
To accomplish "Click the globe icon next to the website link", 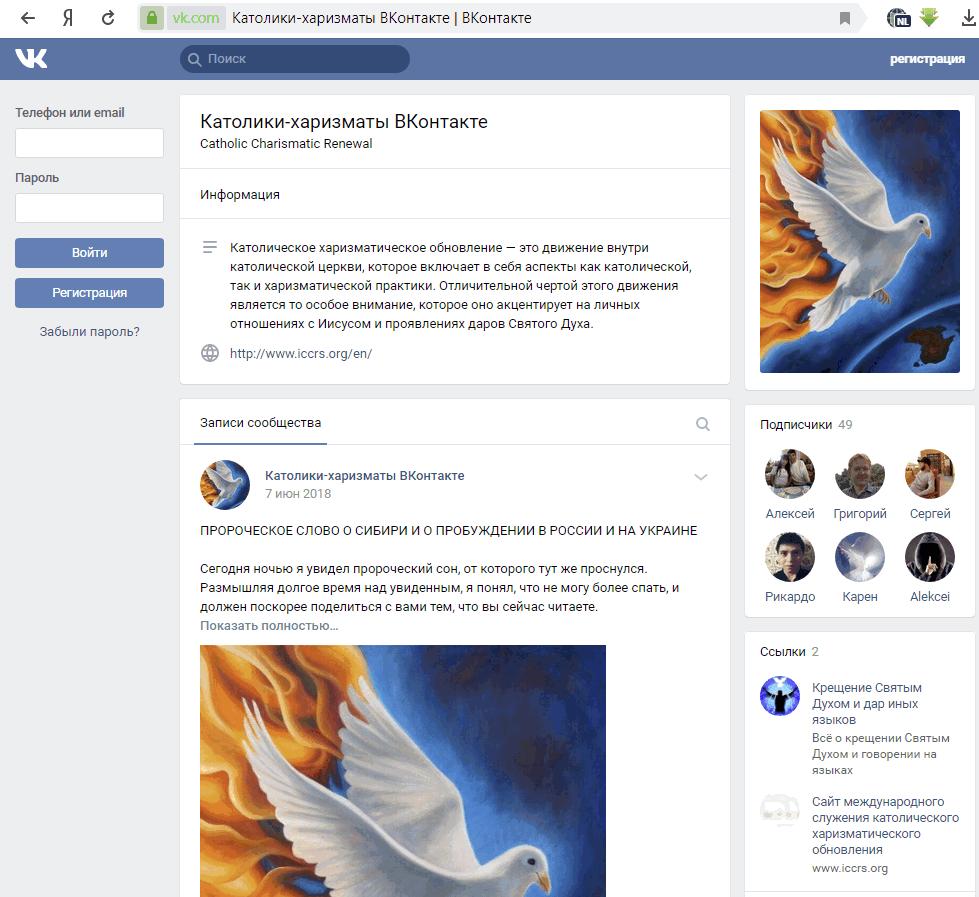I will [210, 353].
